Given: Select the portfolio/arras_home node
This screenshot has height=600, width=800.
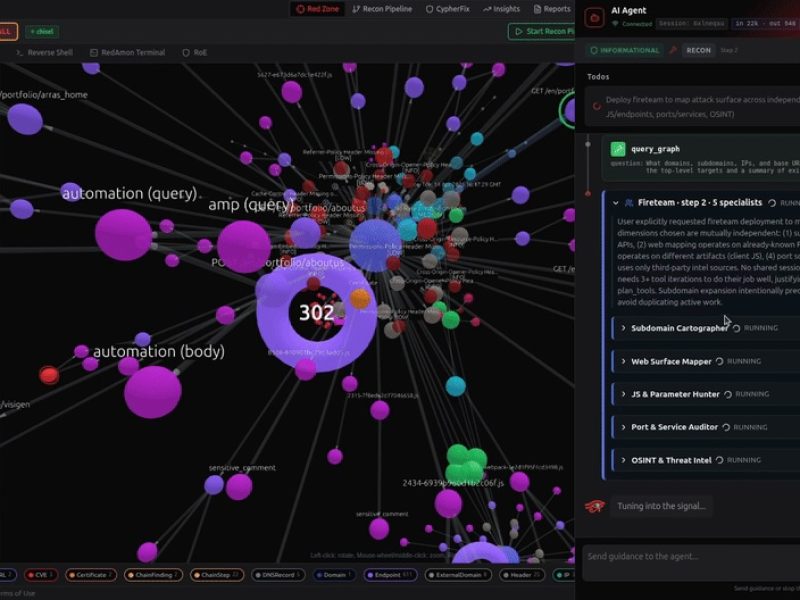Looking at the screenshot, I should [24, 119].
